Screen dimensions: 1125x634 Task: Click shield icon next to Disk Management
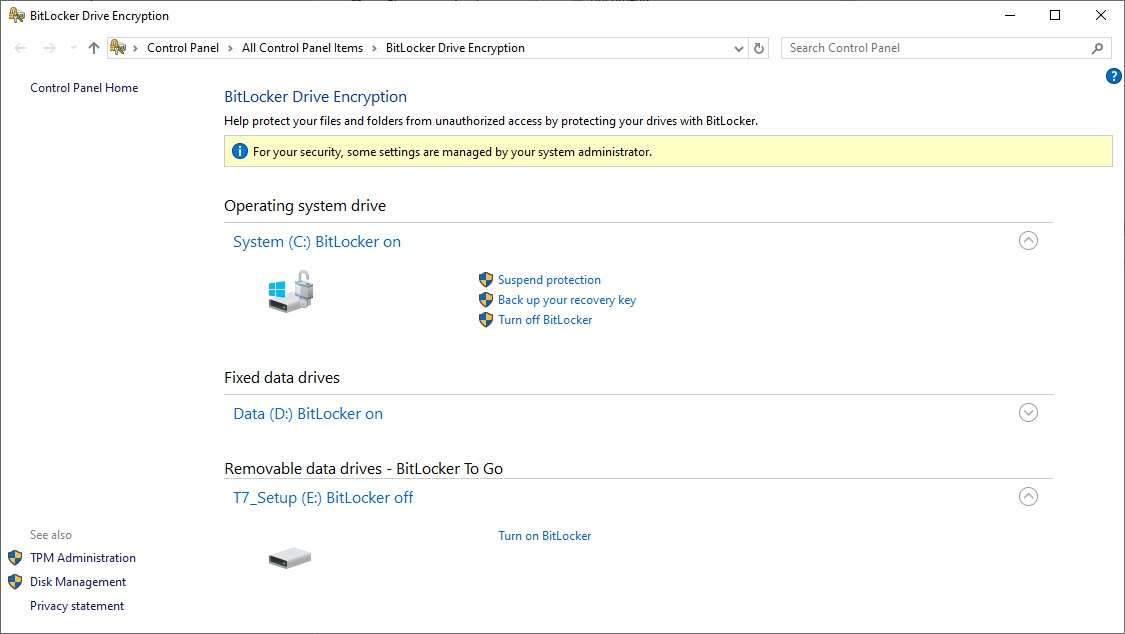15,582
